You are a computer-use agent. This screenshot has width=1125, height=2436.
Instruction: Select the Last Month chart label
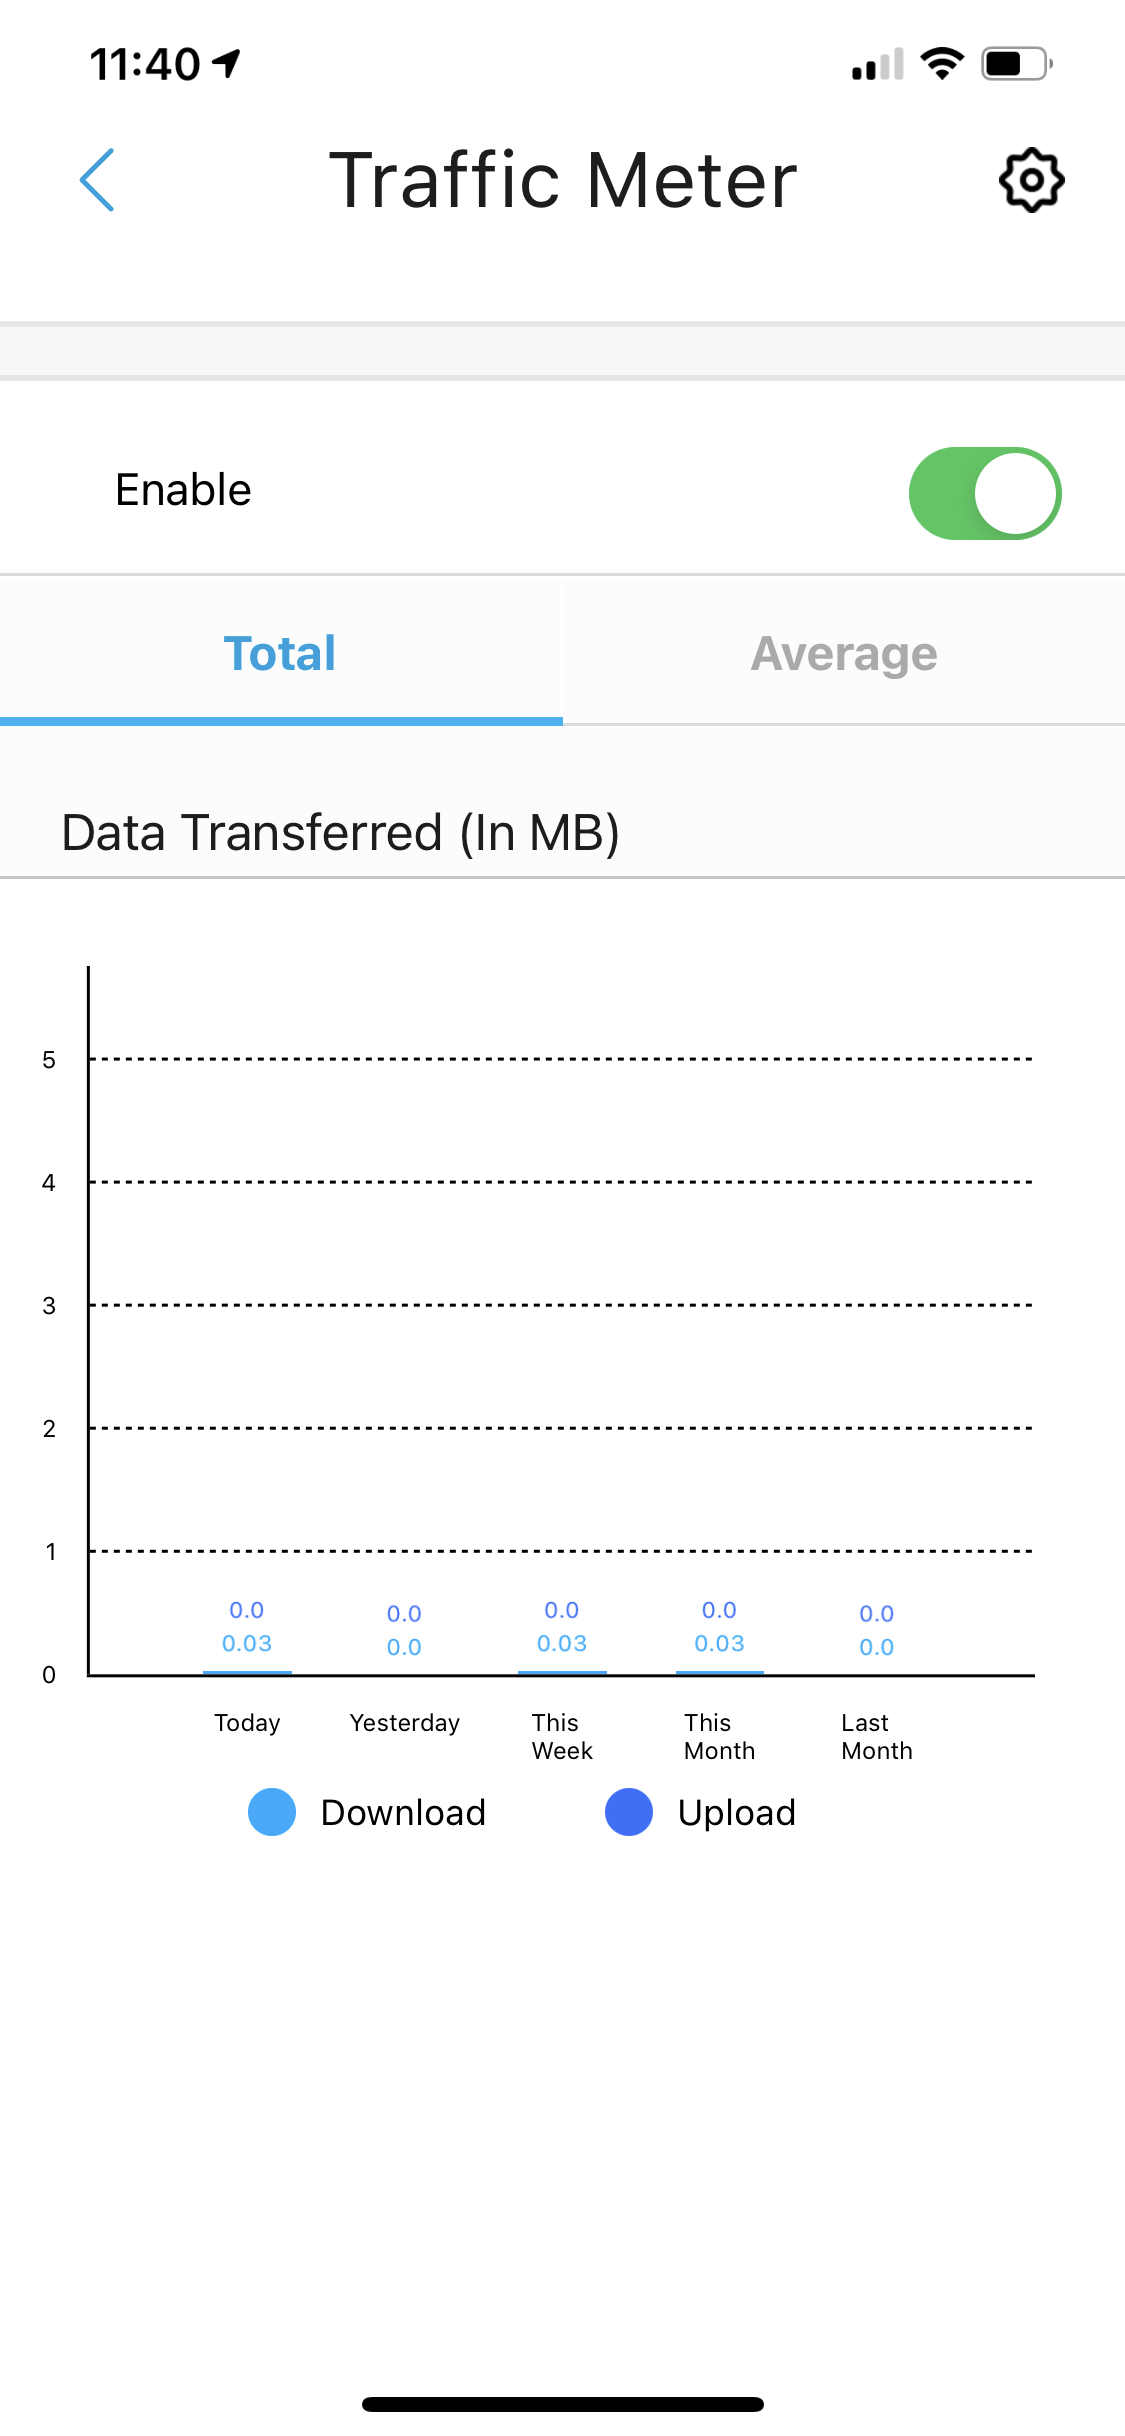click(x=877, y=1736)
